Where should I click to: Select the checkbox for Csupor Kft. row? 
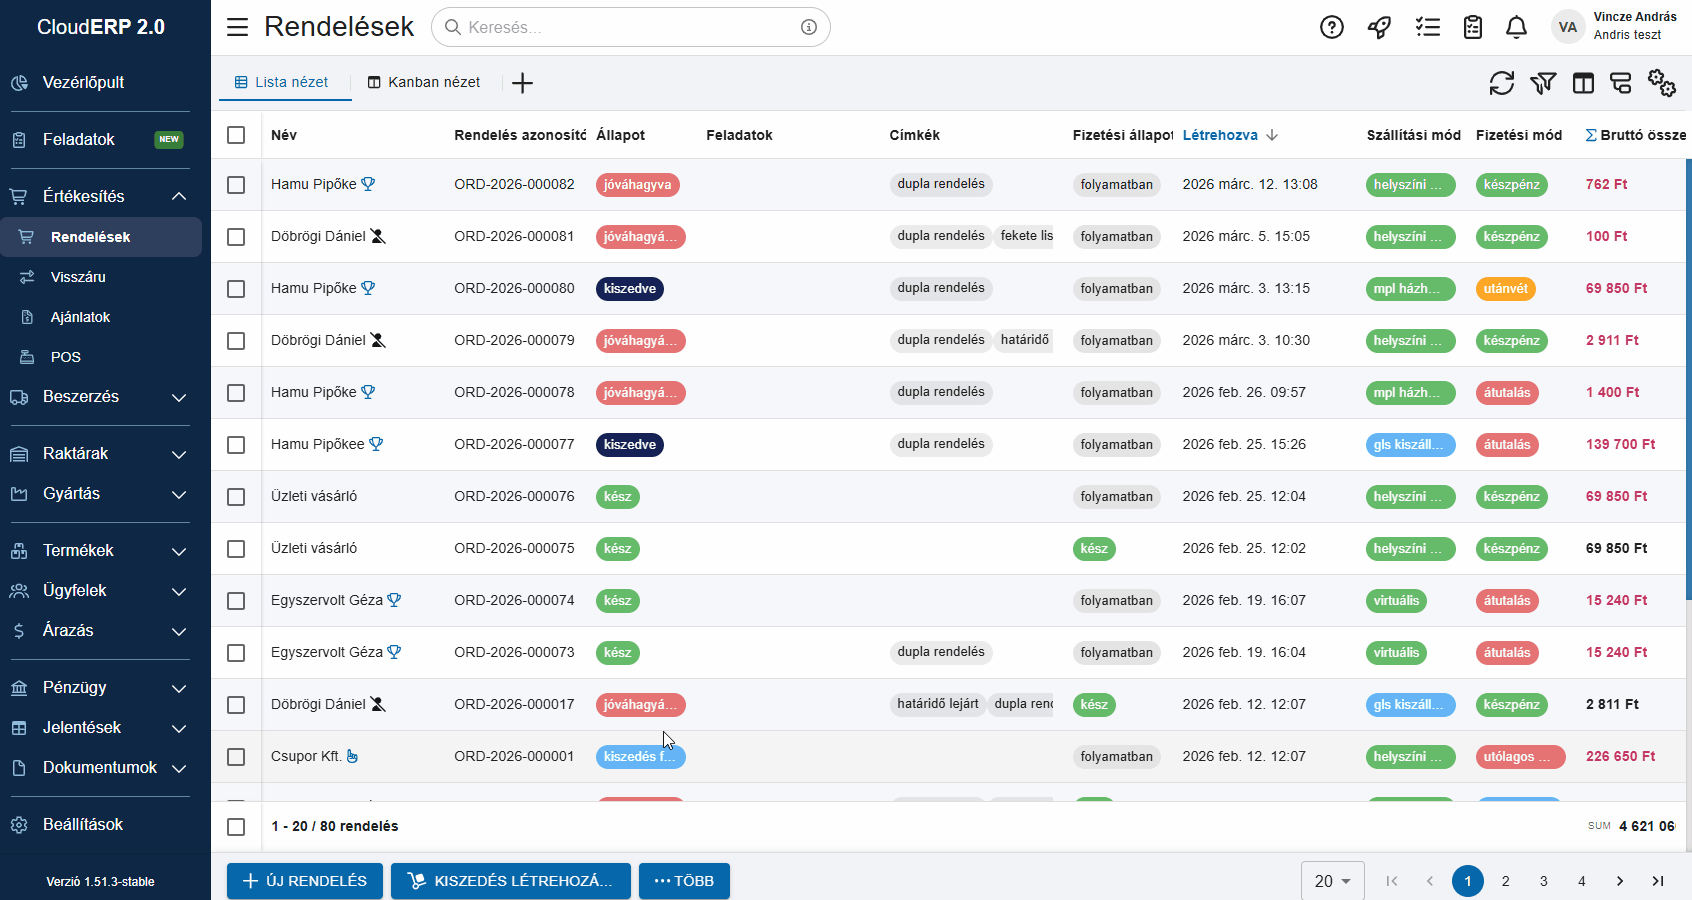[x=236, y=757]
